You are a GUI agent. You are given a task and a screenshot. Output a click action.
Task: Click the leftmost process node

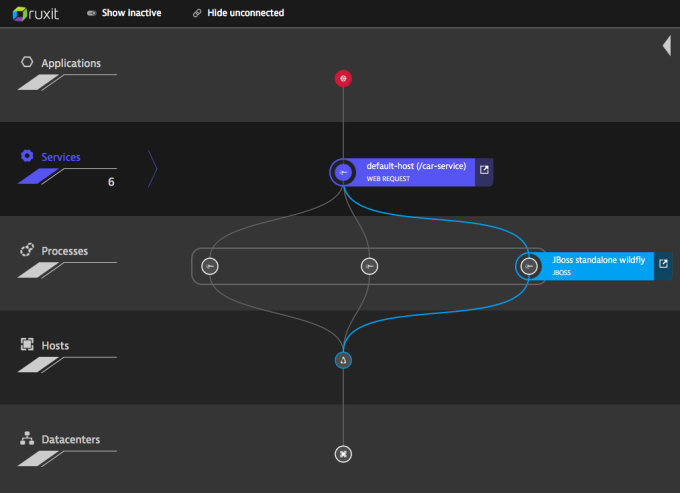(x=210, y=266)
